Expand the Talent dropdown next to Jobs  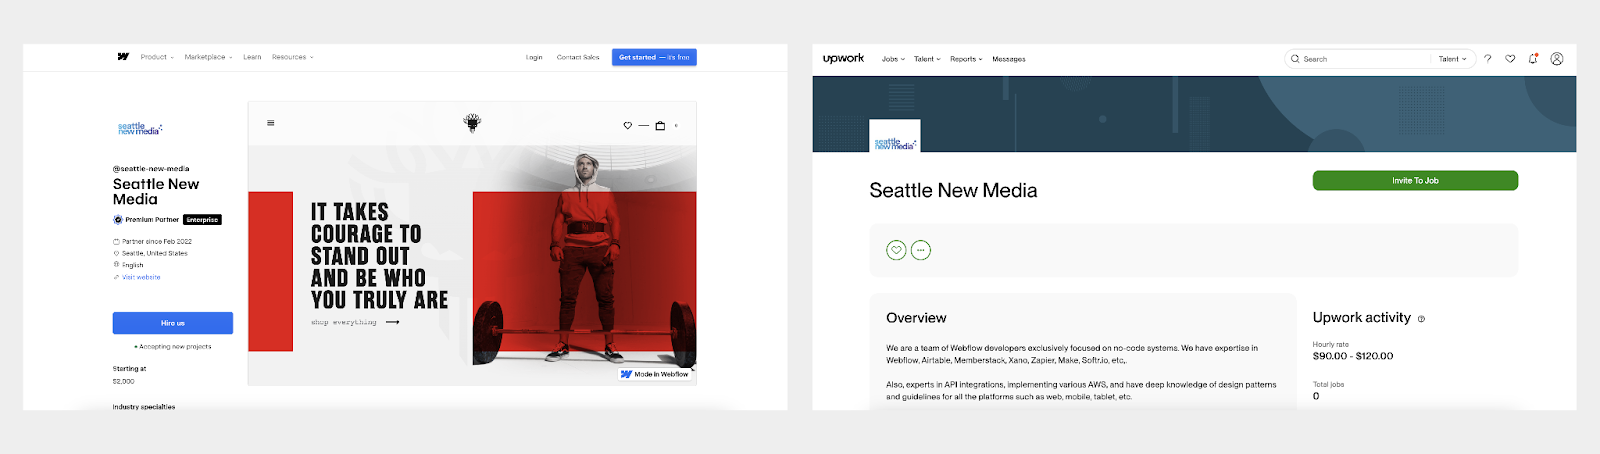click(x=927, y=59)
